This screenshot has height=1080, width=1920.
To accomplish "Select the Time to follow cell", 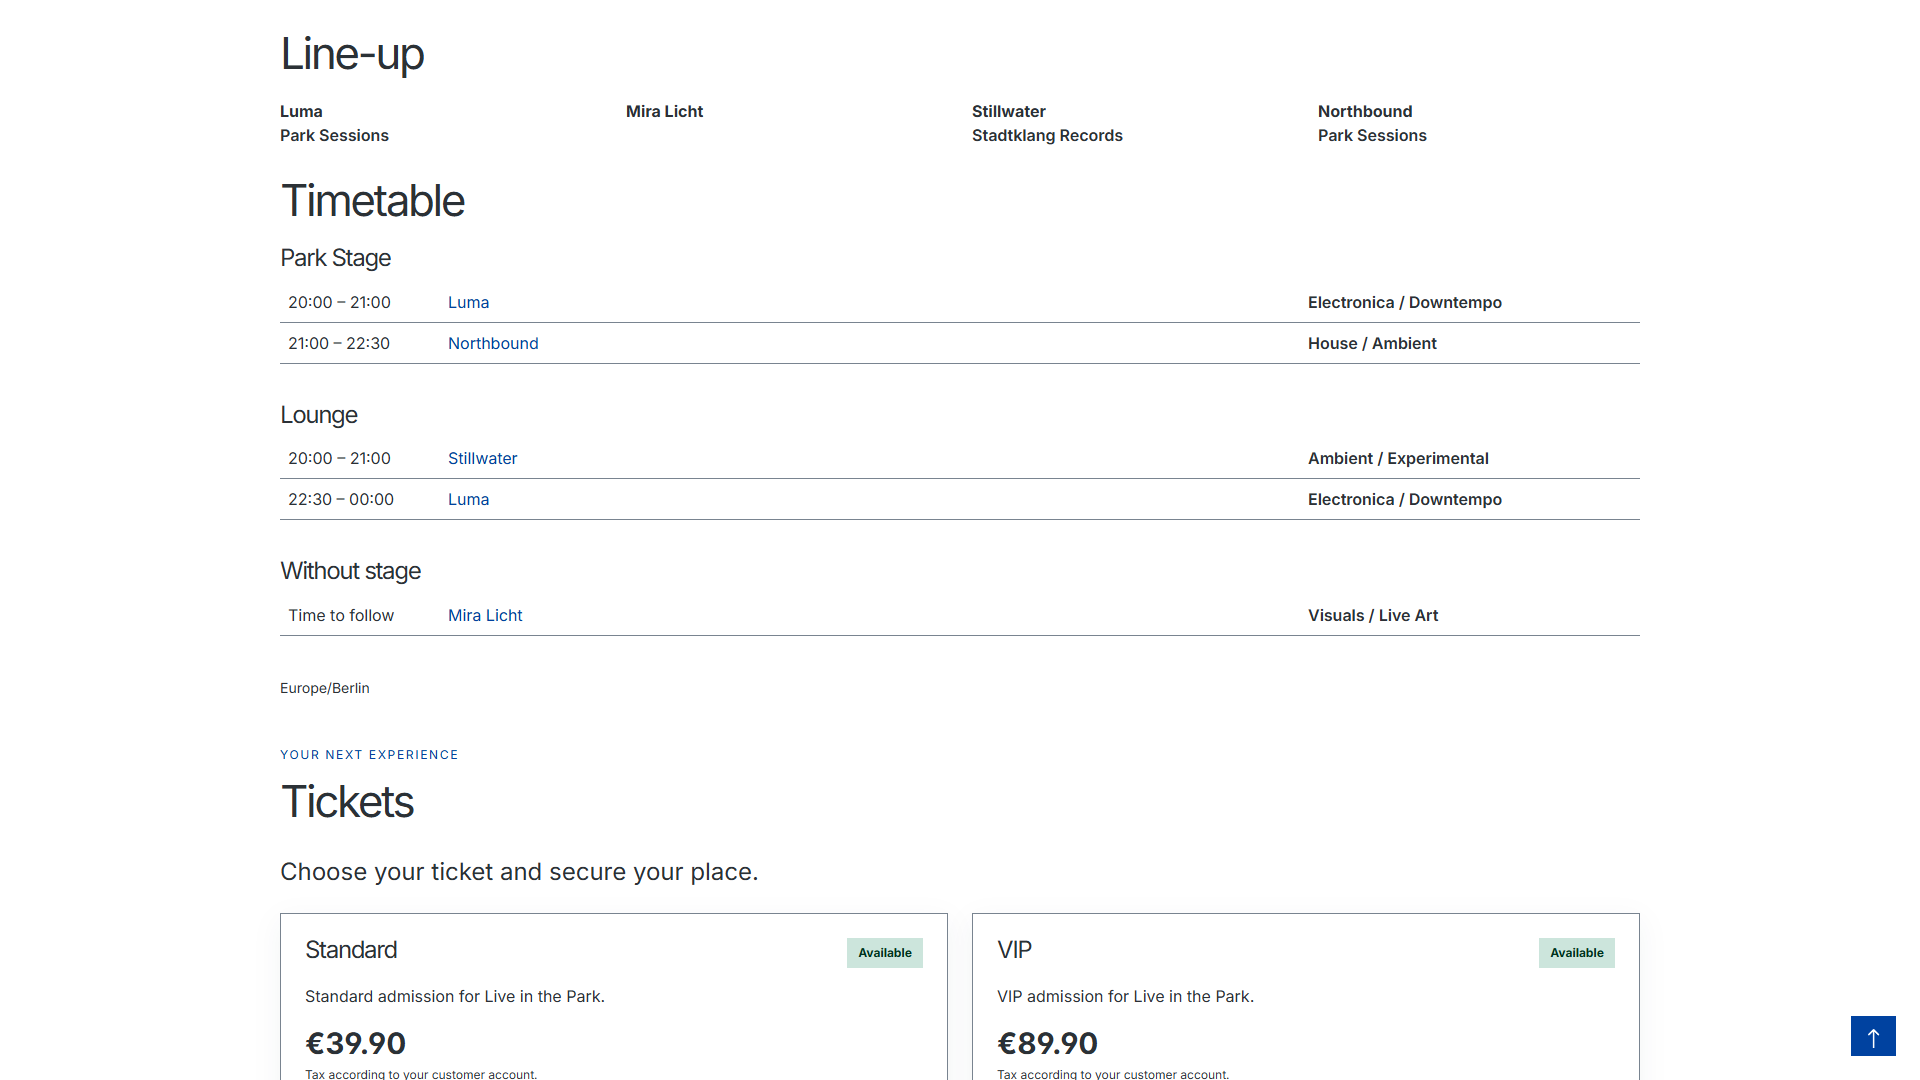I will tap(341, 615).
